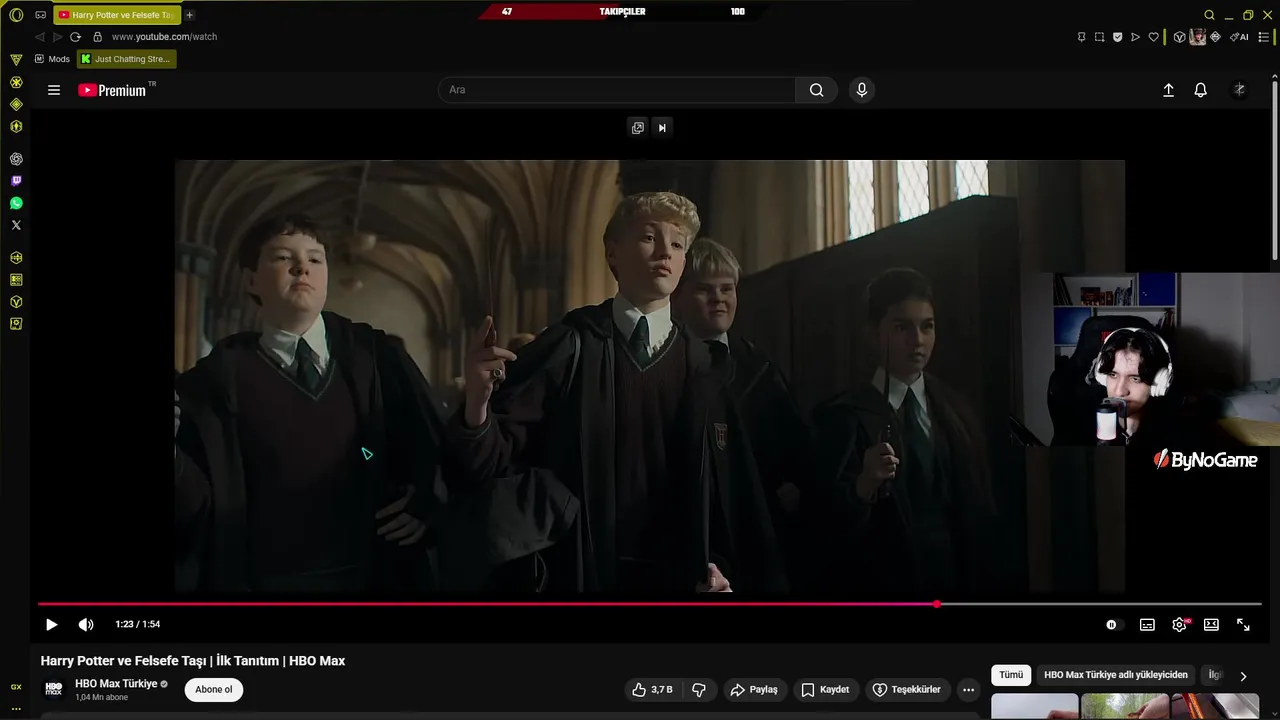Go back to the previous page
The width and height of the screenshot is (1280, 720).
(40, 37)
